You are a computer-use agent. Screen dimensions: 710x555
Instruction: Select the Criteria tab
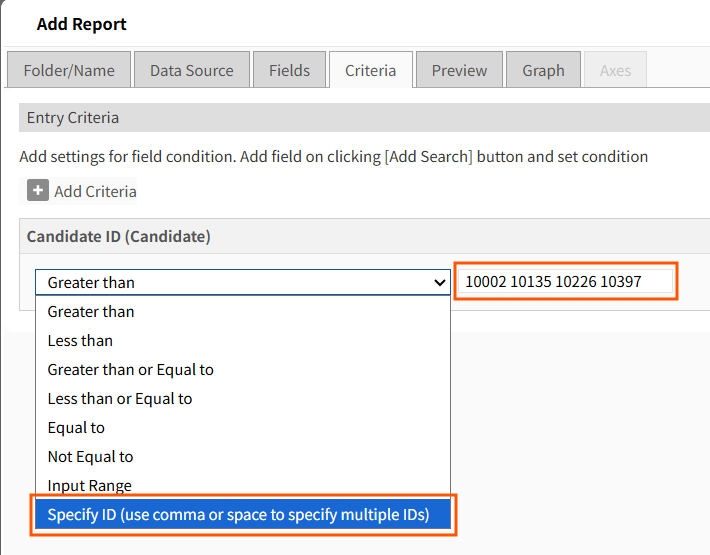click(370, 70)
